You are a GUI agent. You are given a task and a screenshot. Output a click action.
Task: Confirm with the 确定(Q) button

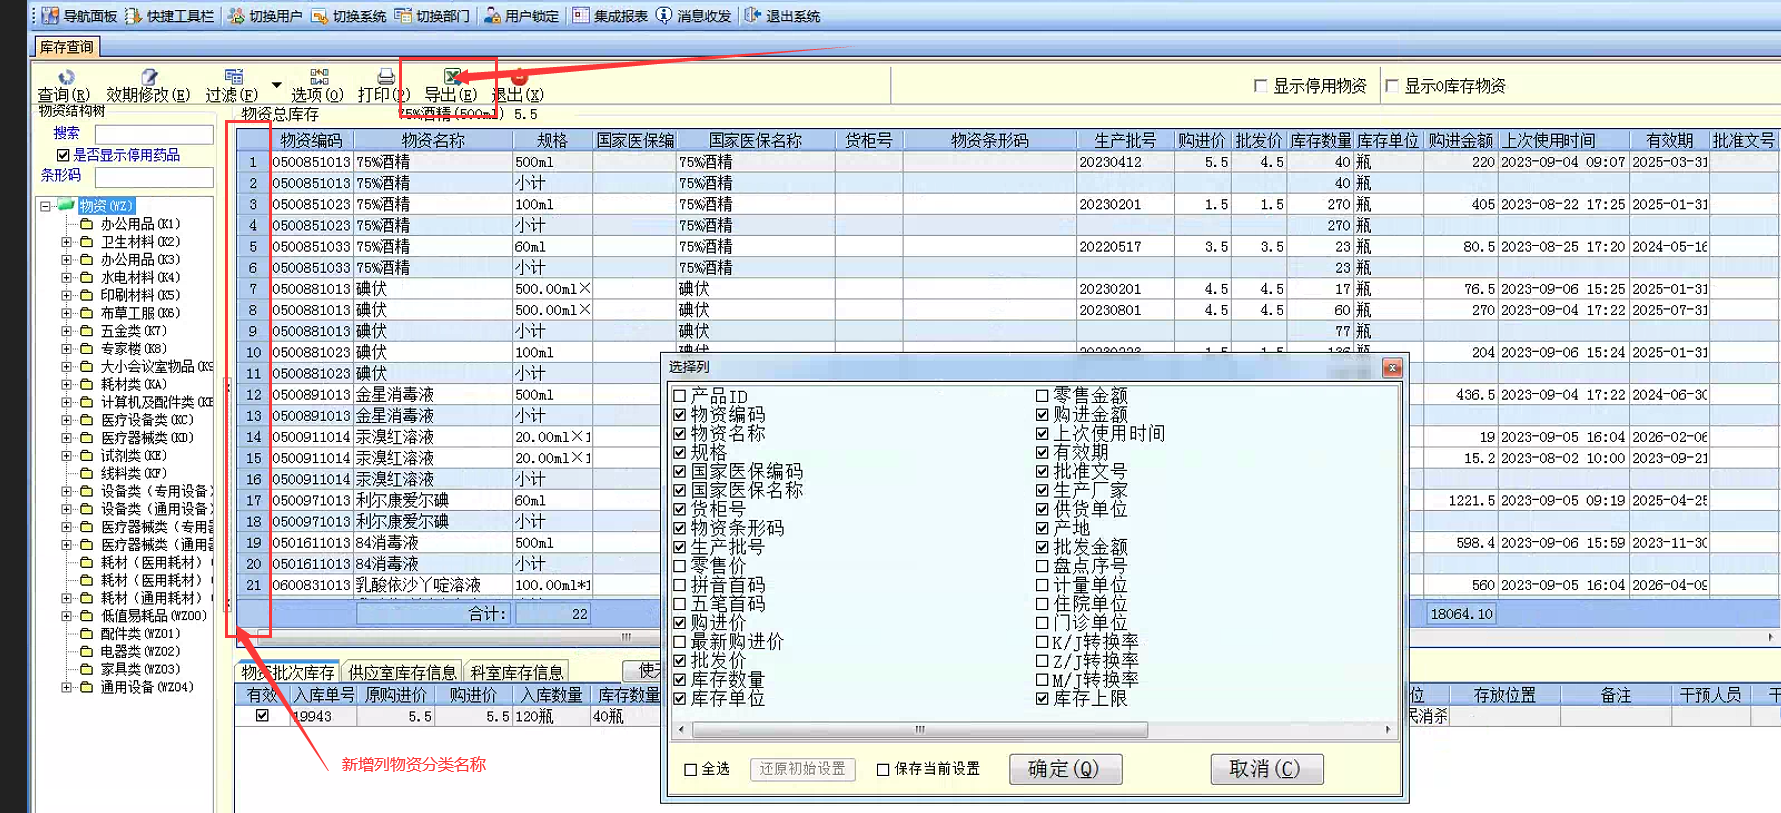pyautogui.click(x=1065, y=769)
